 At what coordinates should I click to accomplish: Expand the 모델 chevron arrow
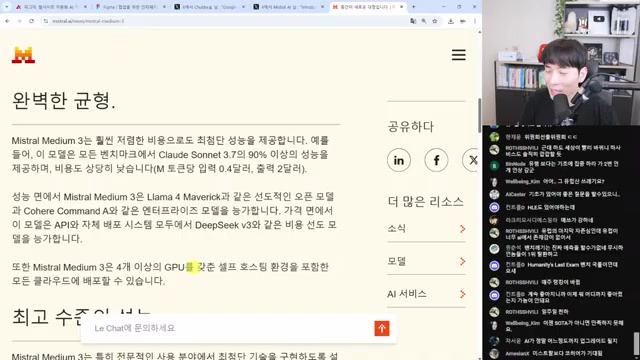[462, 261]
